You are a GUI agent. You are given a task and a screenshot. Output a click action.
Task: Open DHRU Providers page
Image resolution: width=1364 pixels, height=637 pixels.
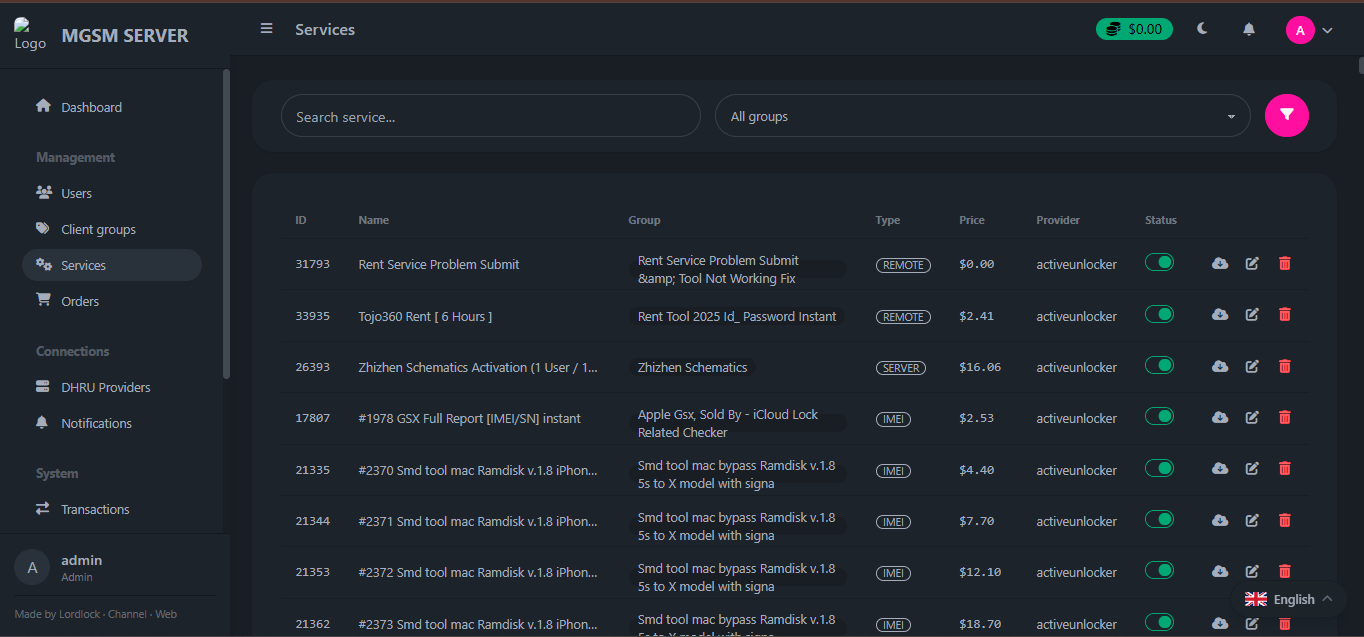tap(105, 387)
